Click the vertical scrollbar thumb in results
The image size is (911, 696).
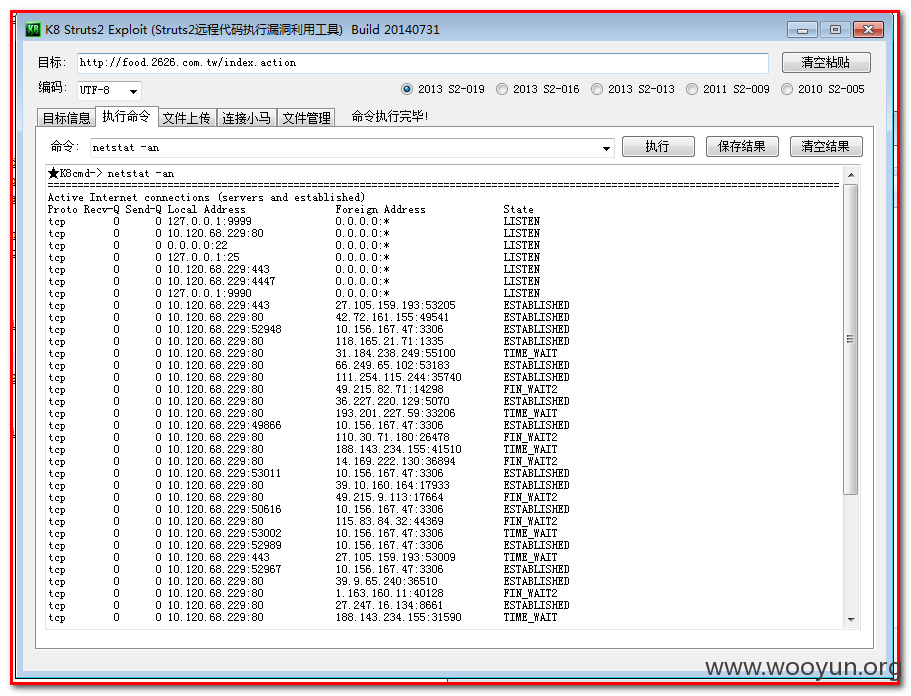[x=851, y=339]
